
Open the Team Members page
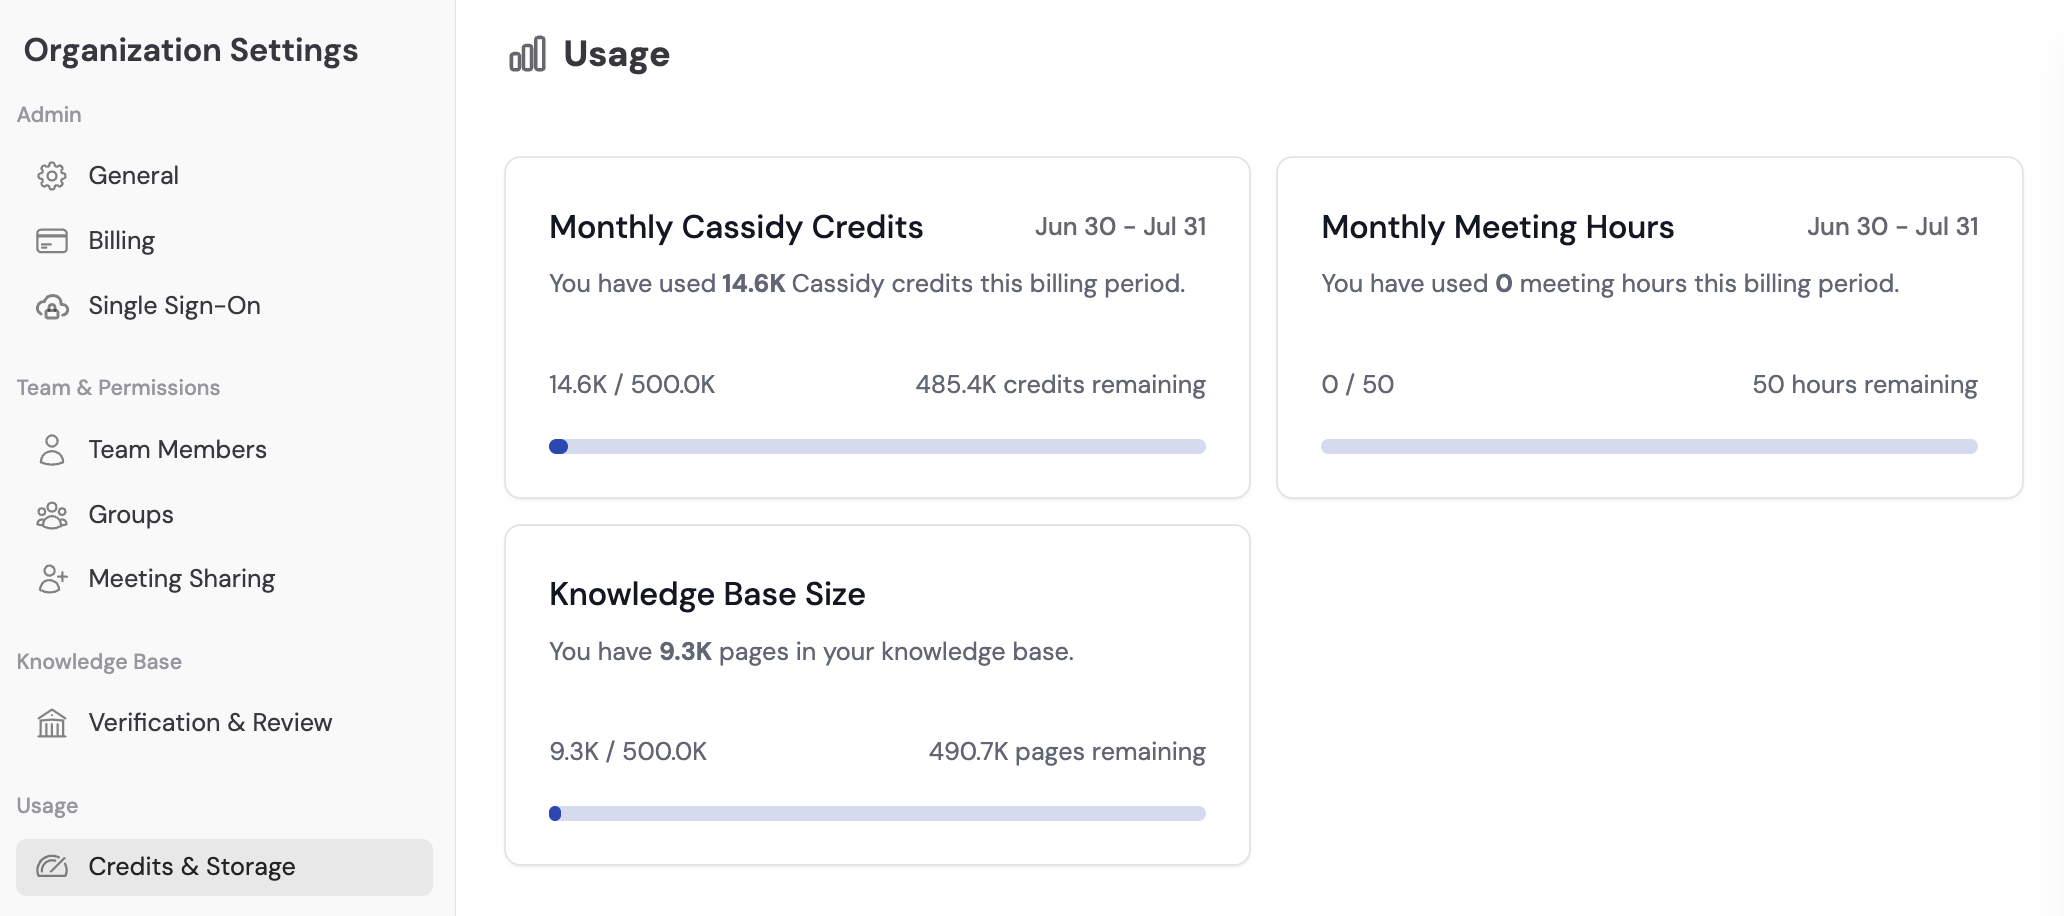click(177, 450)
